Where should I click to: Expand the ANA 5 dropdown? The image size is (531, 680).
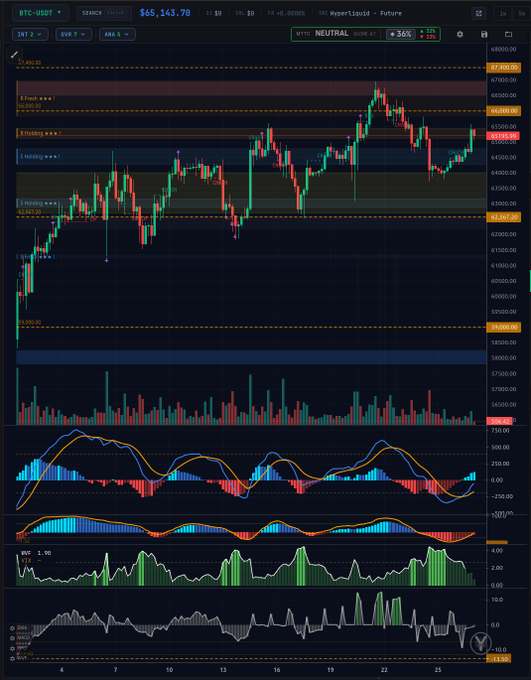[x=117, y=34]
